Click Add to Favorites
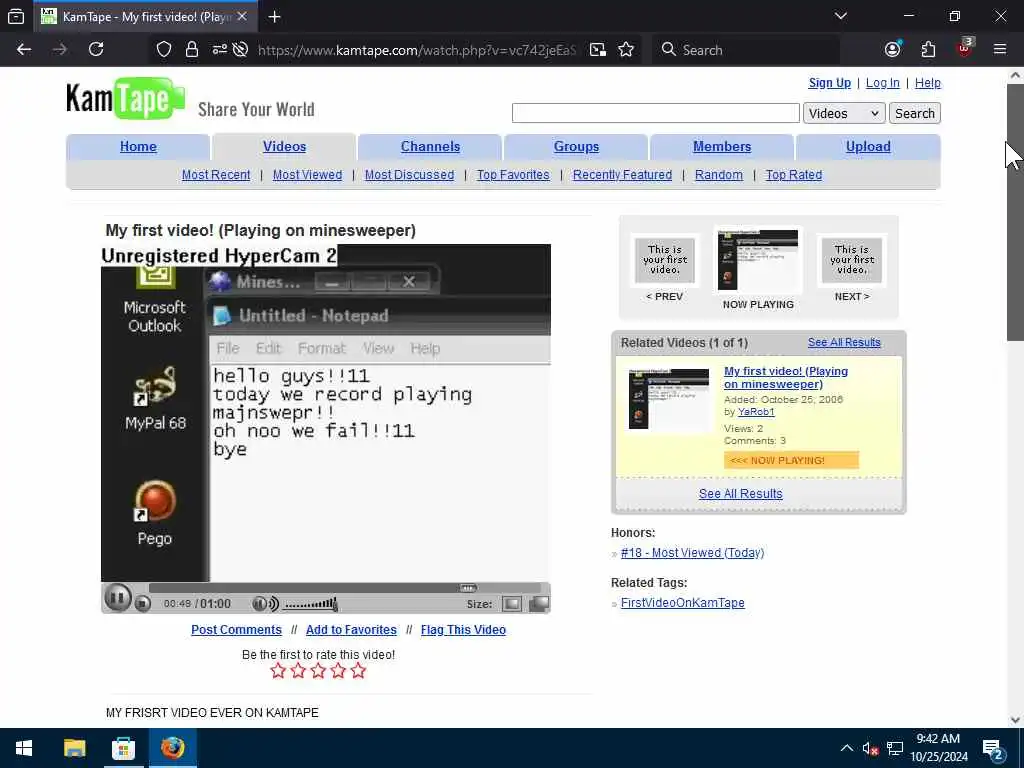 (351, 630)
